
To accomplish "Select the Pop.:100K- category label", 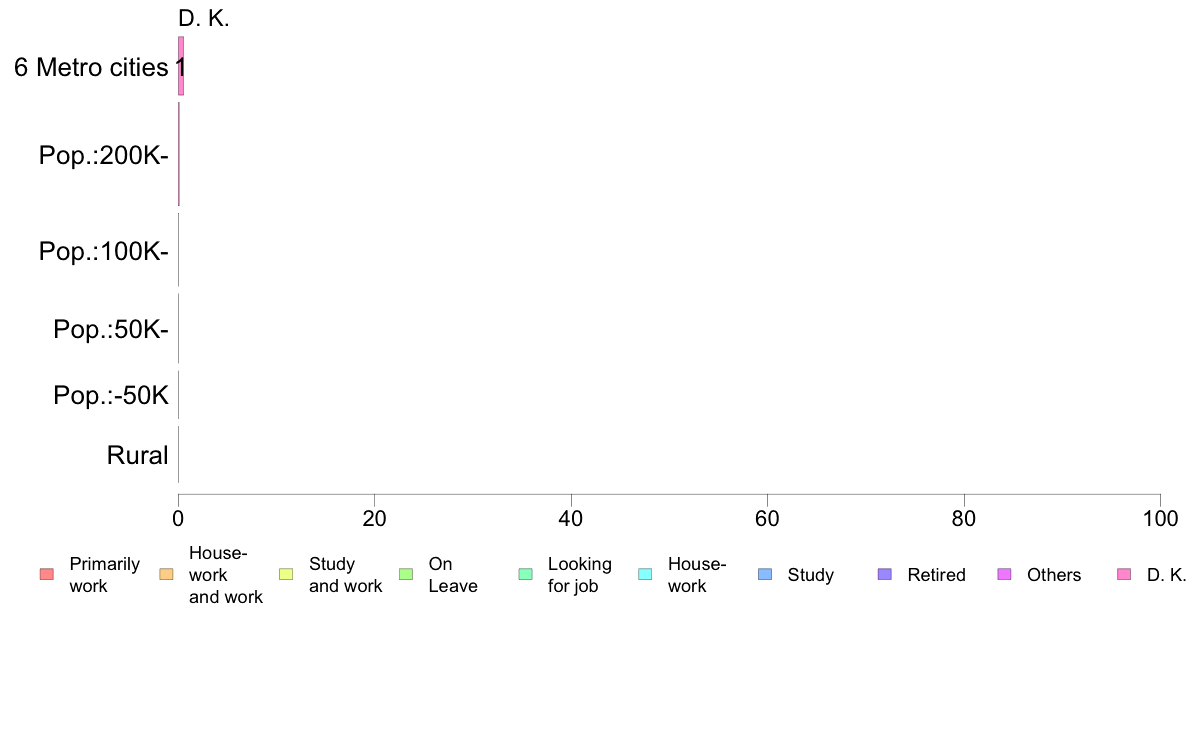I will 104,251.
